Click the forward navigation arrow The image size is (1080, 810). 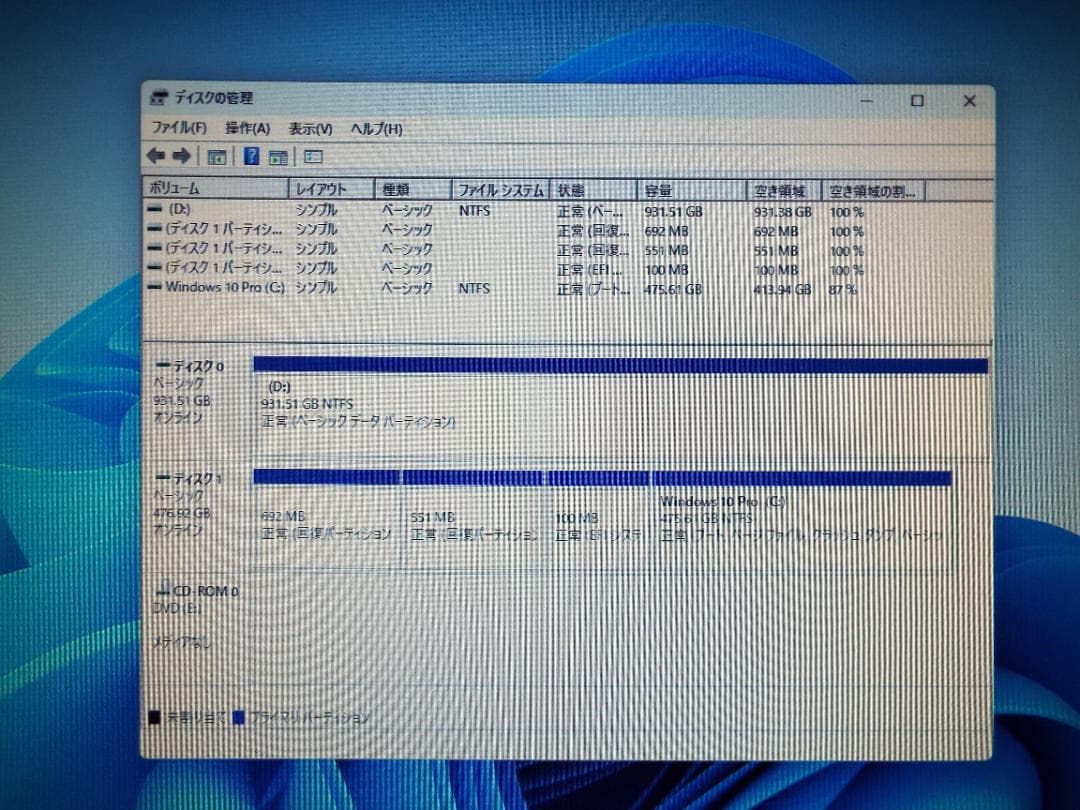coord(183,156)
